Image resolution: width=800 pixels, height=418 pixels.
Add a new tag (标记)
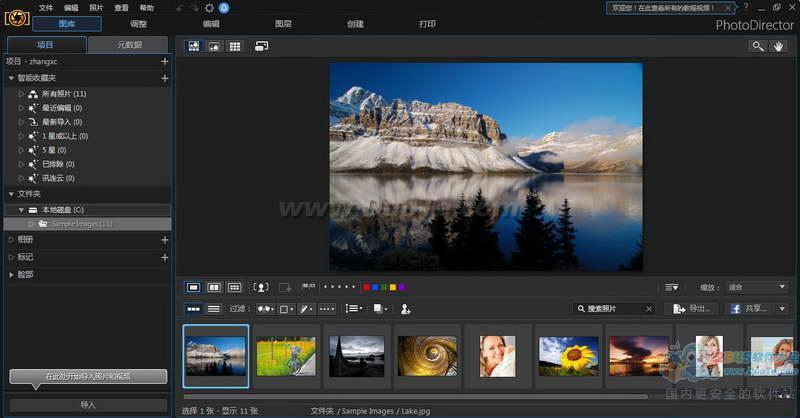pyautogui.click(x=164, y=257)
